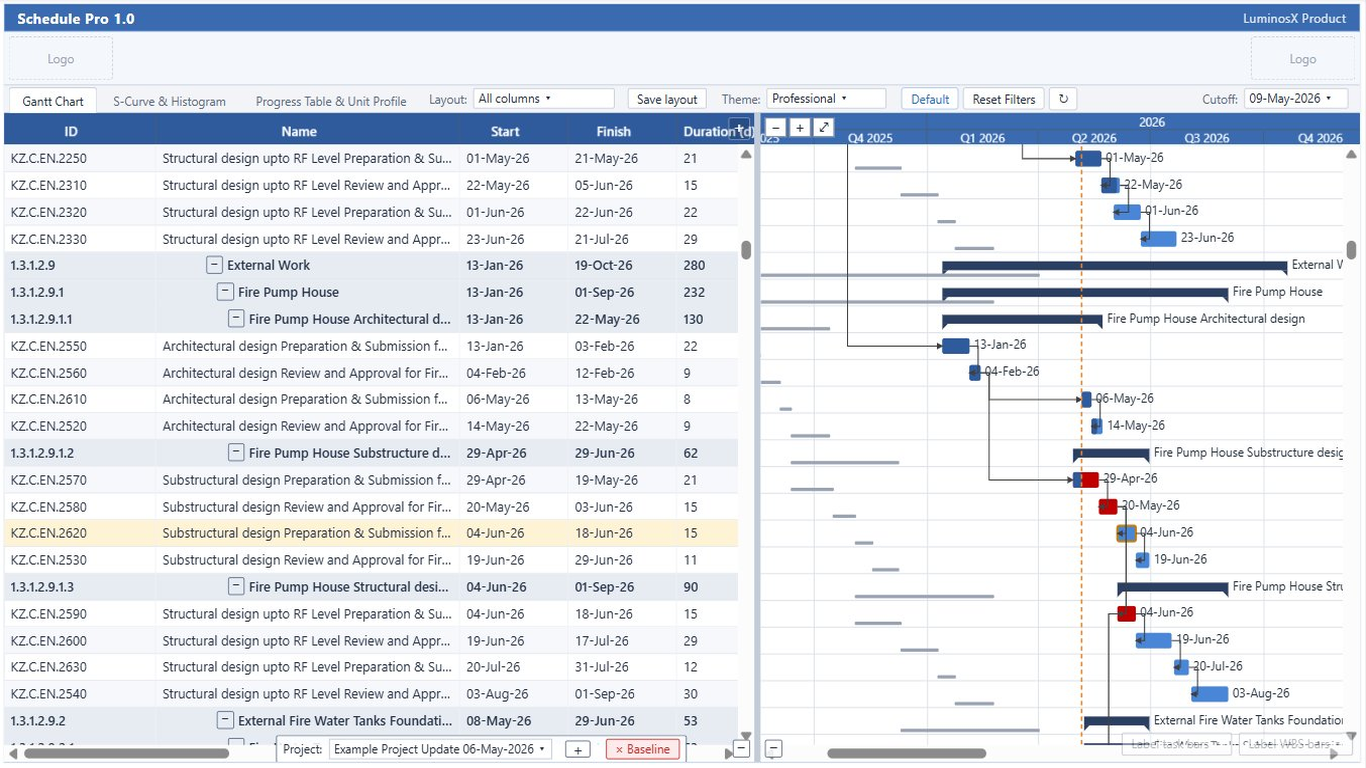The image size is (1366, 768).
Task: Open the Progress Table & Unit Profile tab
Action: click(331, 101)
